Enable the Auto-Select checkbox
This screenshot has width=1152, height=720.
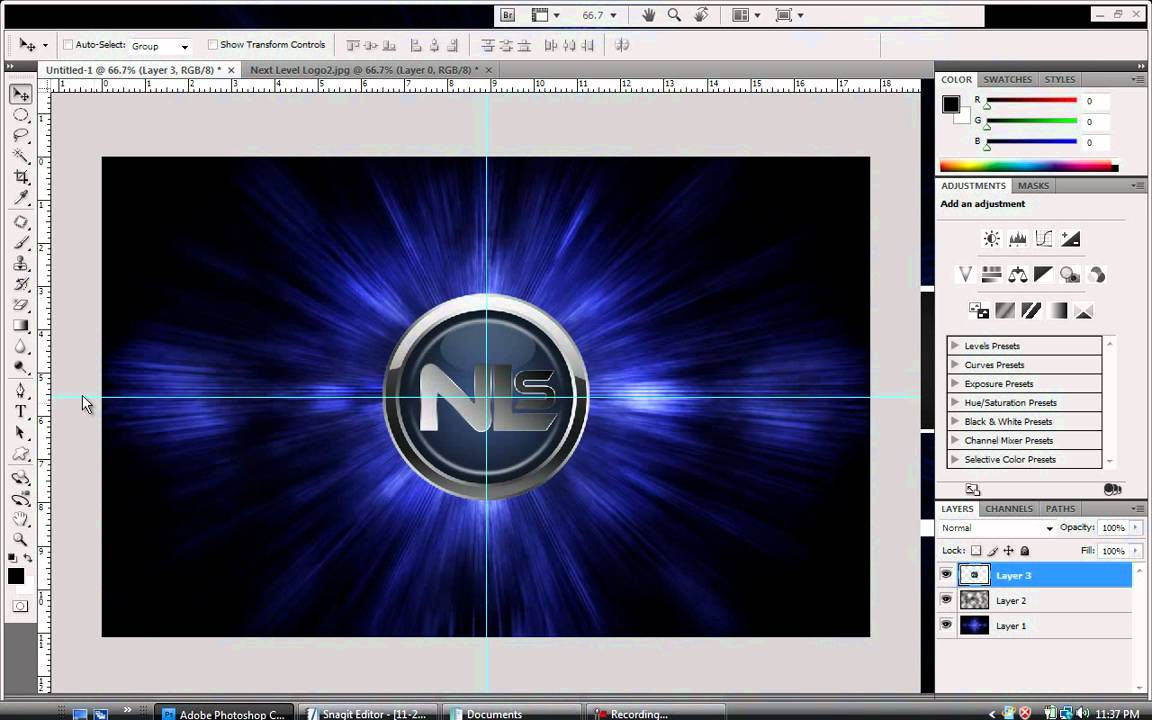pyautogui.click(x=68, y=45)
